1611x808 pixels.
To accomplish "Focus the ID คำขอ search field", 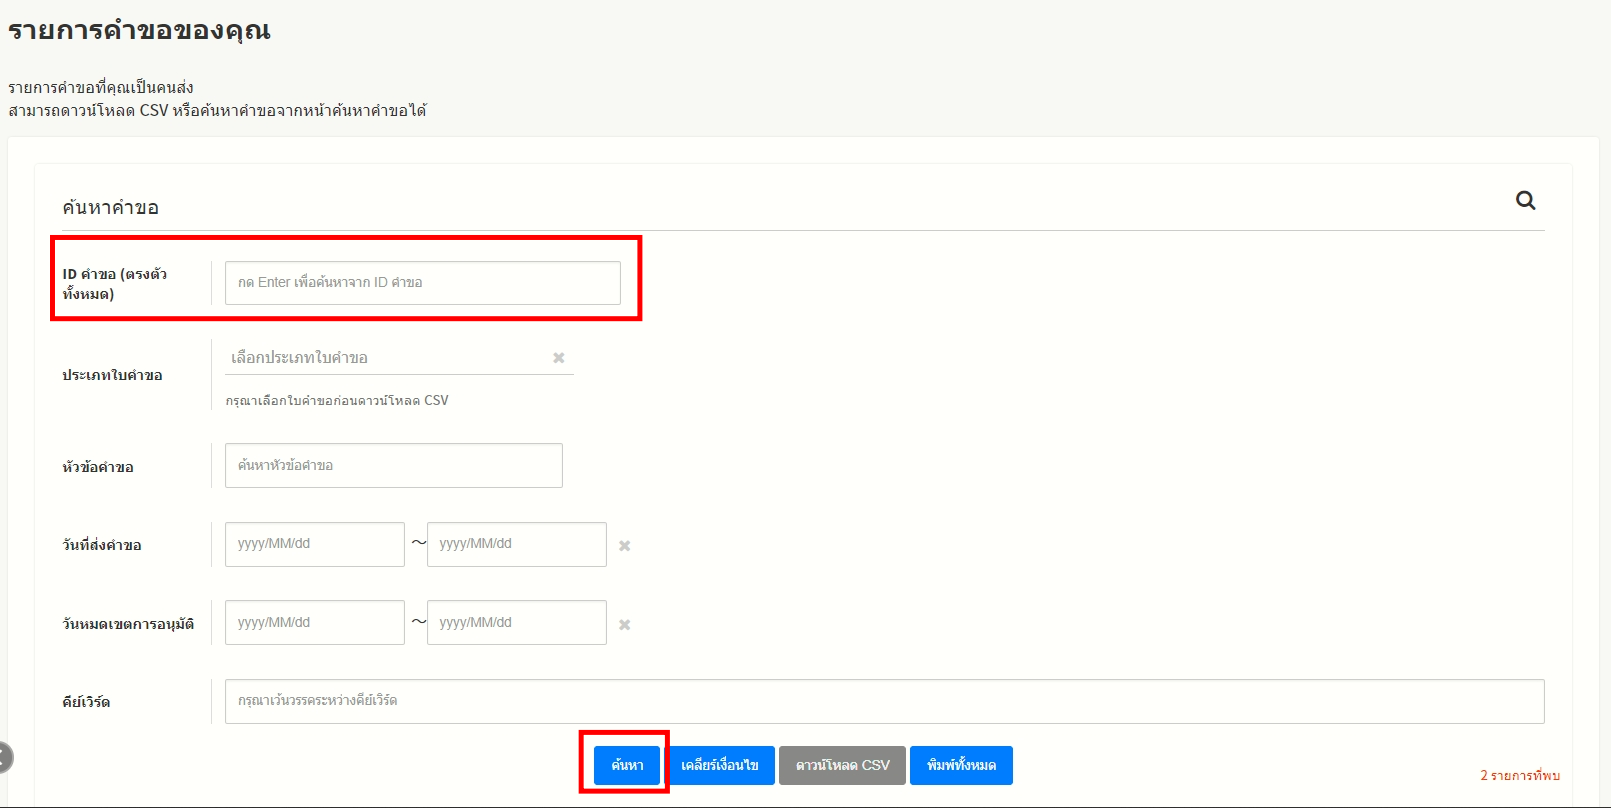I will [x=422, y=283].
